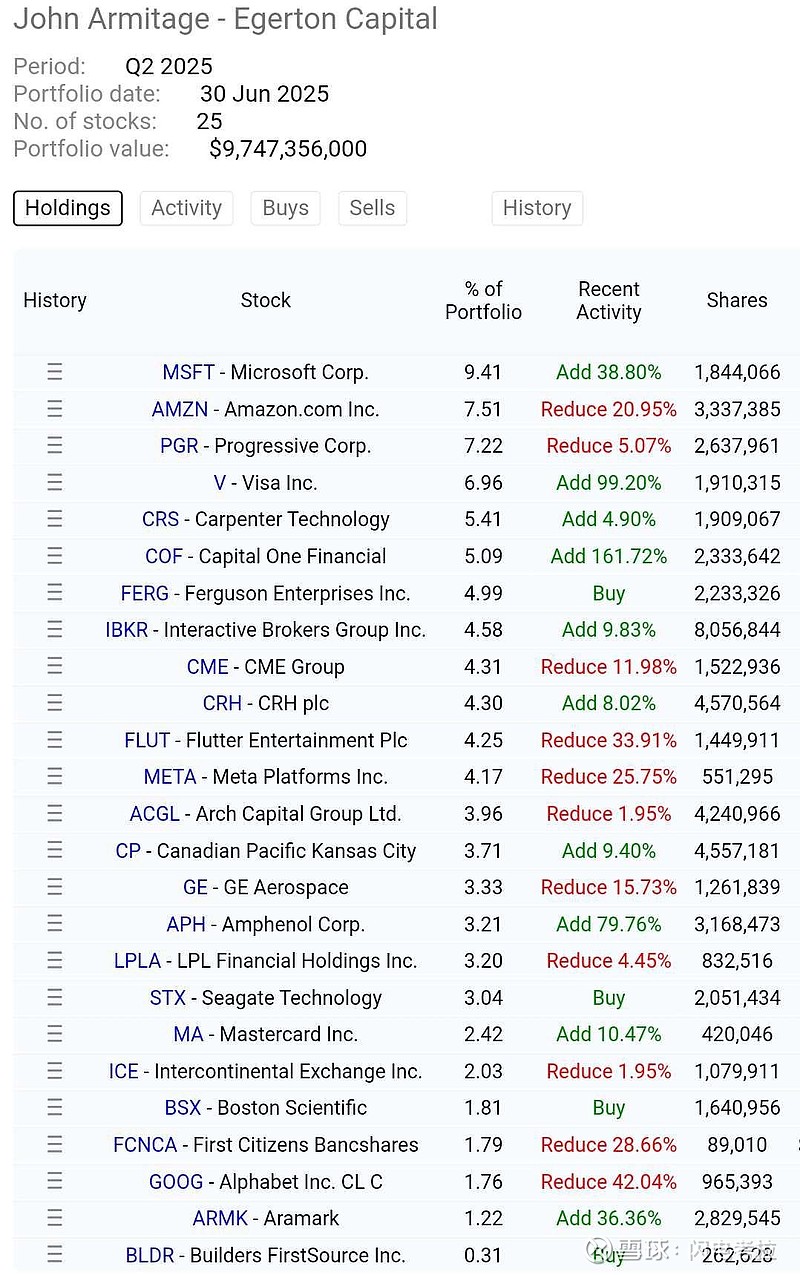Open history icon for Visa Inc. row
The height and width of the screenshot is (1275, 800).
coord(55,483)
